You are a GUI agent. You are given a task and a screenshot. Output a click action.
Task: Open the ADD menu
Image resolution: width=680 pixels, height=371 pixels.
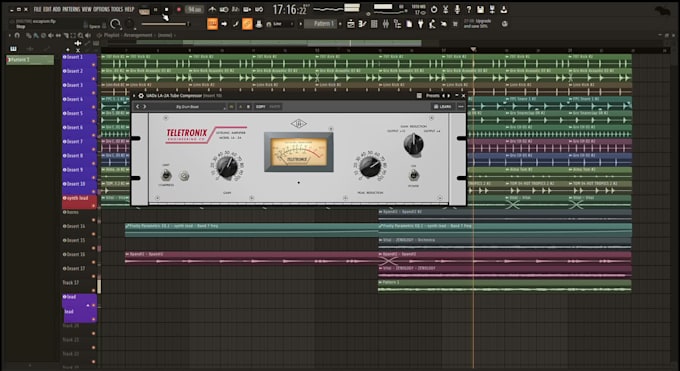click(x=56, y=9)
